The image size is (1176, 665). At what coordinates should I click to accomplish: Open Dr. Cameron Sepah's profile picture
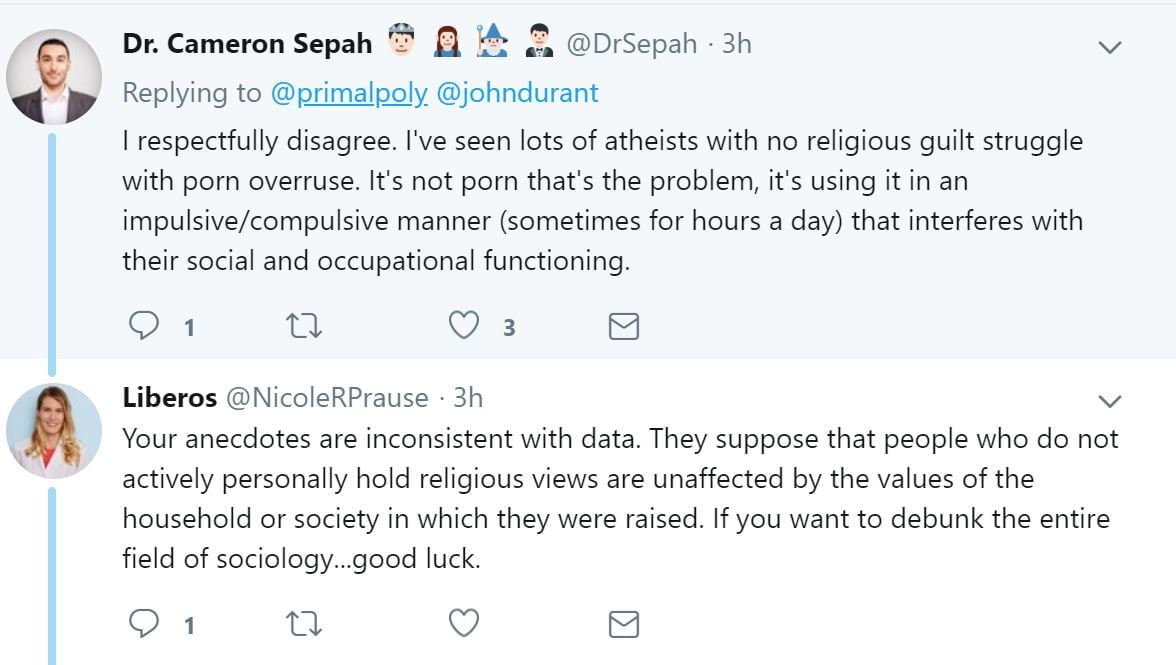pyautogui.click(x=54, y=76)
